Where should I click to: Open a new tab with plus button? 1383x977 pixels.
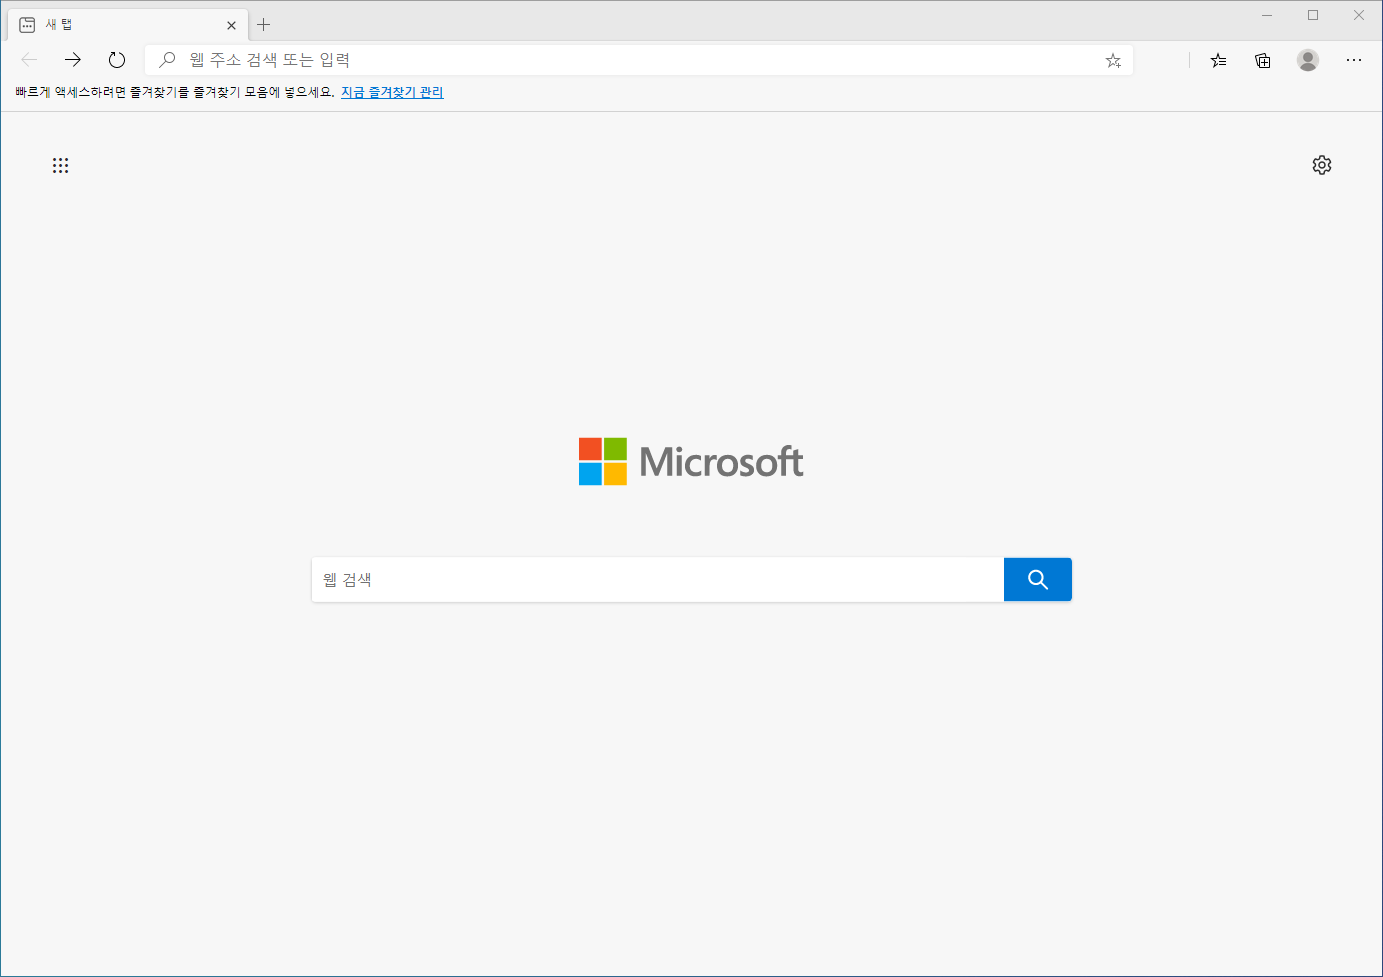264,25
